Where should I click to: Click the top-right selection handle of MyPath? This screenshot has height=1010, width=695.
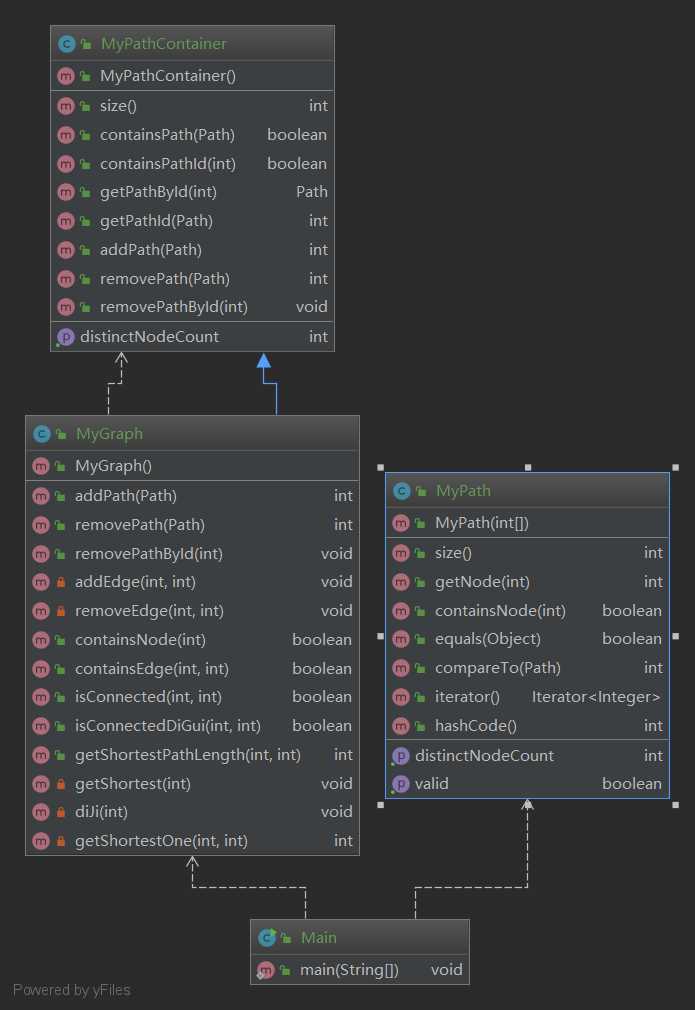675,467
